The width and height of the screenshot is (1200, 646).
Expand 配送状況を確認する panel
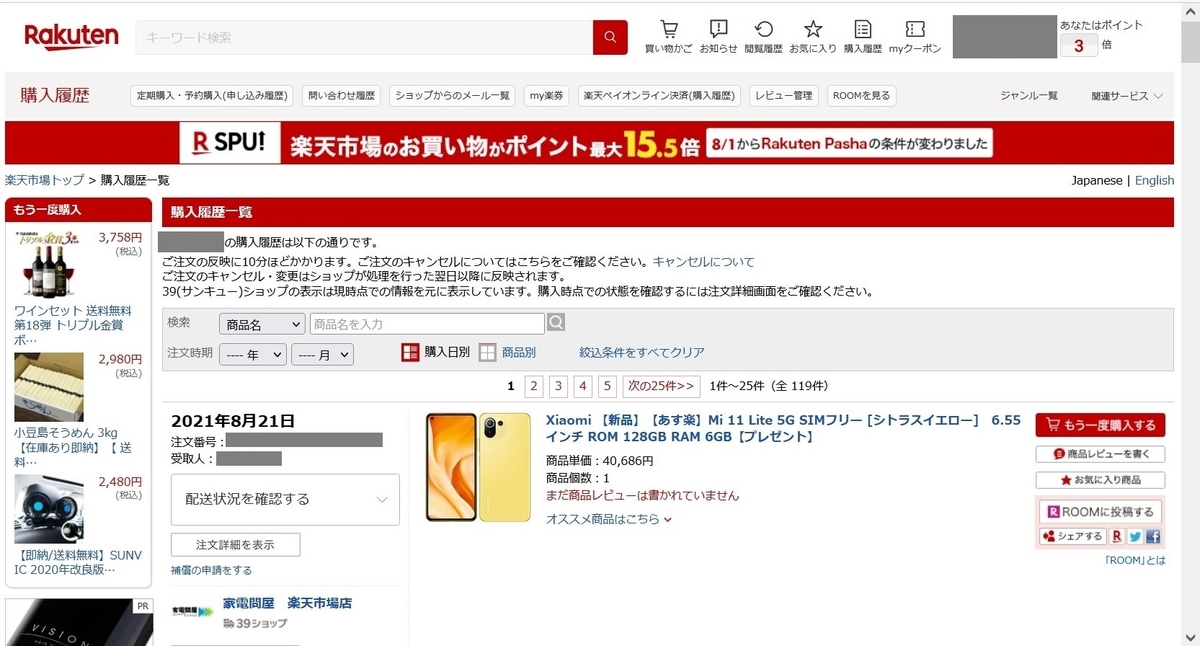[285, 499]
